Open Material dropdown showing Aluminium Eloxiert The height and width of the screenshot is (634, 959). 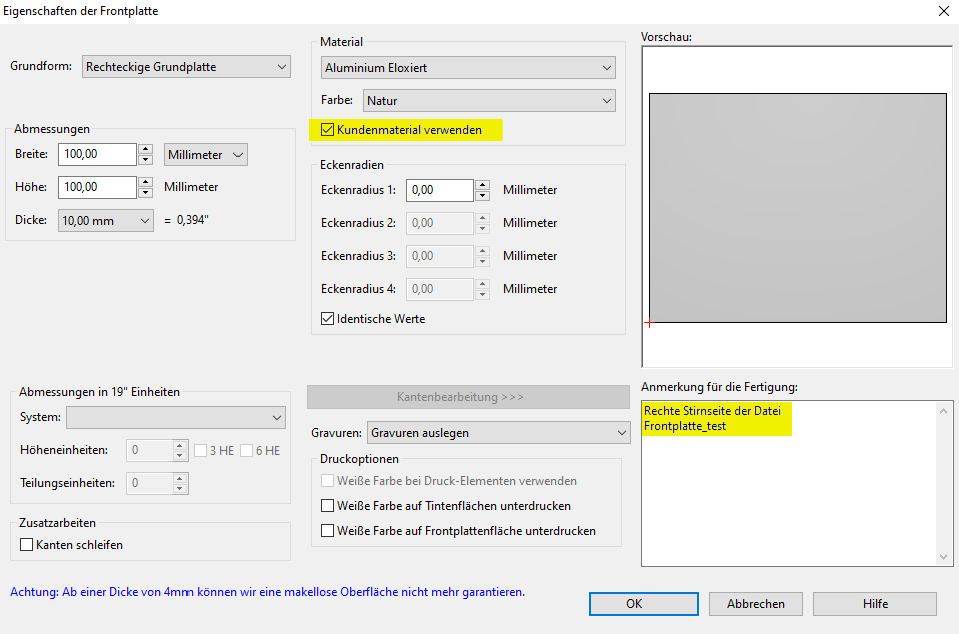click(x=468, y=68)
